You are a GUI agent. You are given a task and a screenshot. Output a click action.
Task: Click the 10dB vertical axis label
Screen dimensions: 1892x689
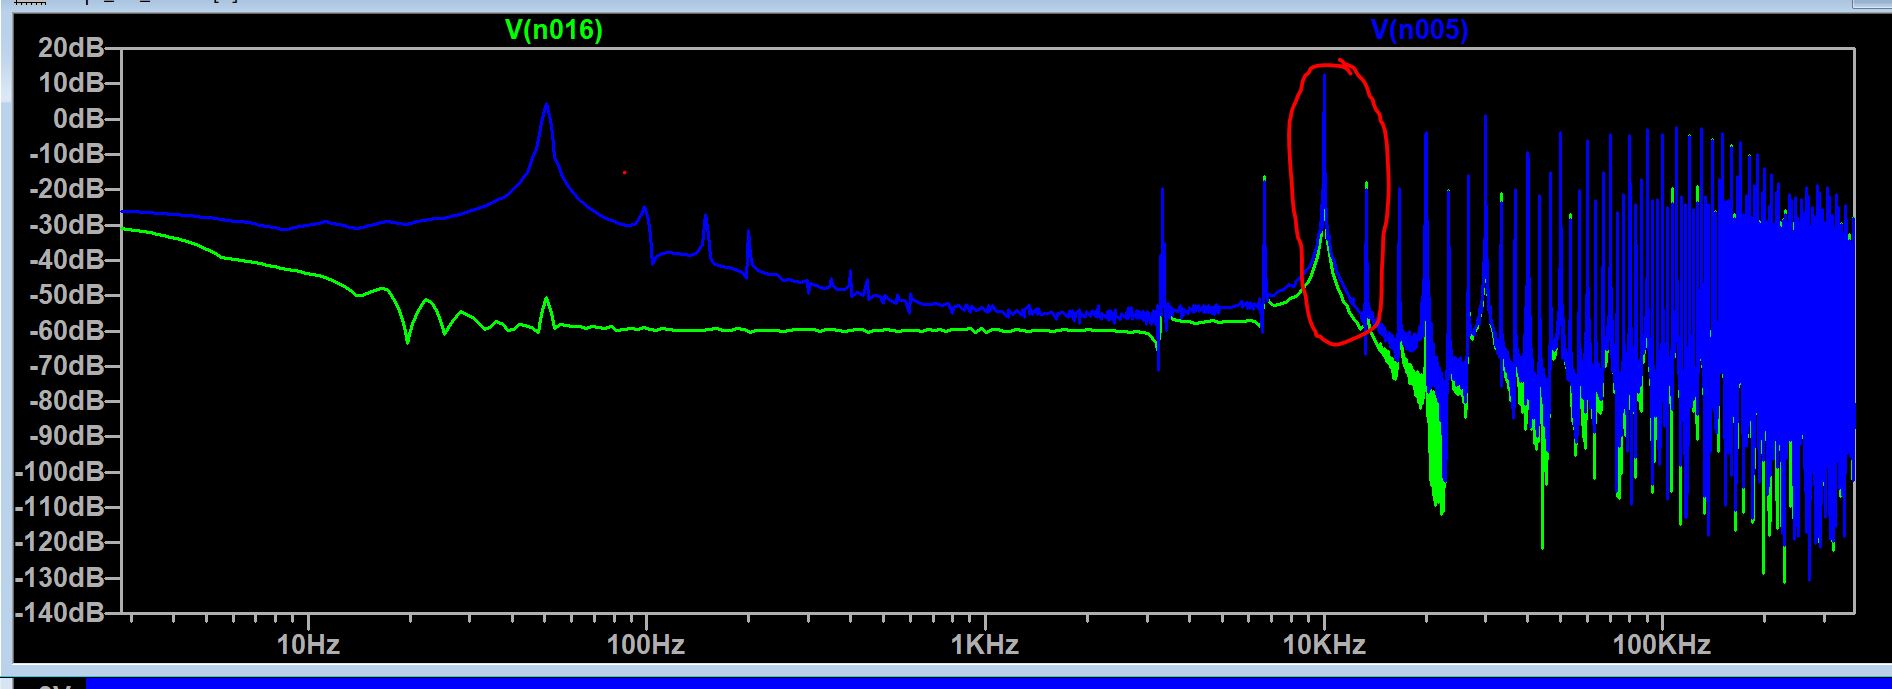70,82
